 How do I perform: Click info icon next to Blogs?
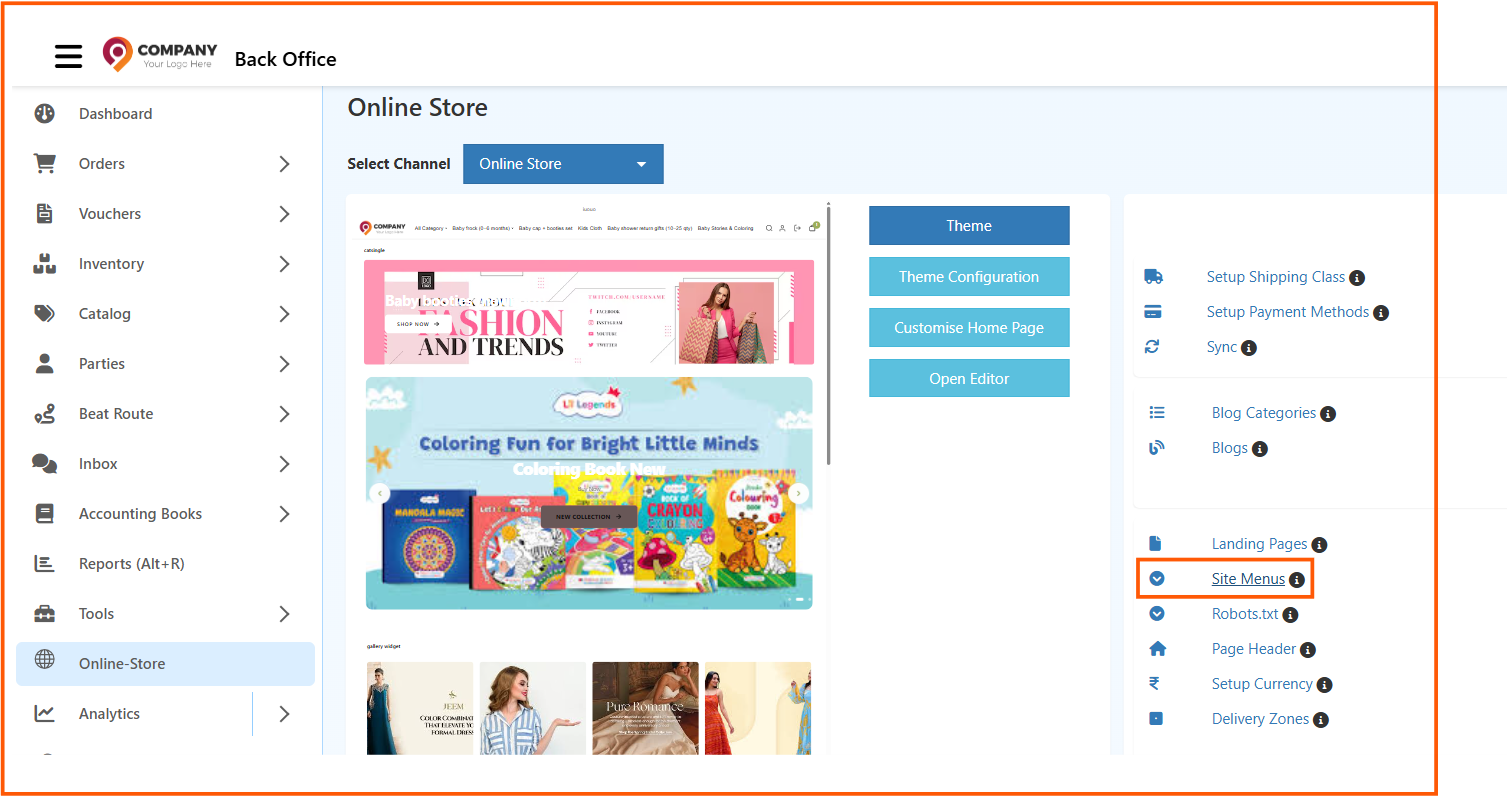pos(1260,449)
